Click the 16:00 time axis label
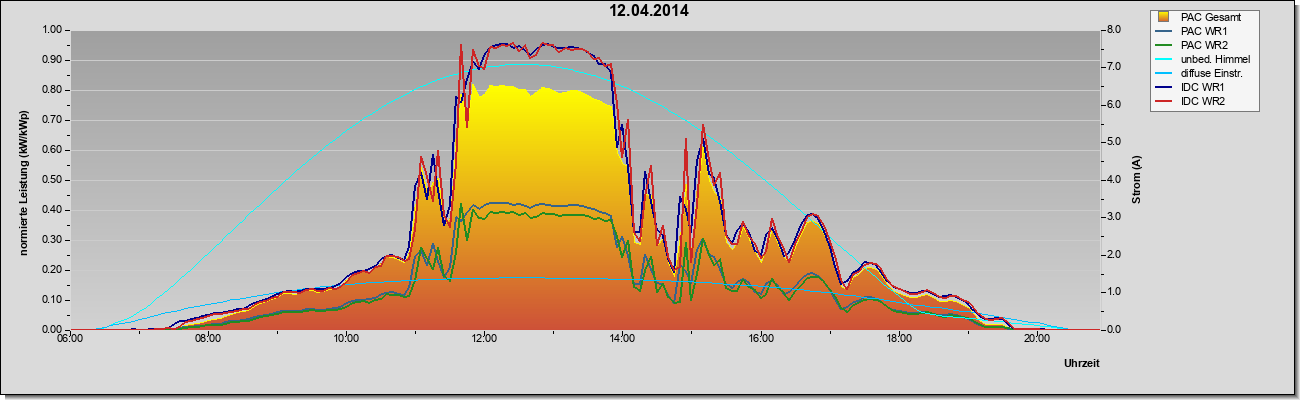The width and height of the screenshot is (1300, 400). 760,339
